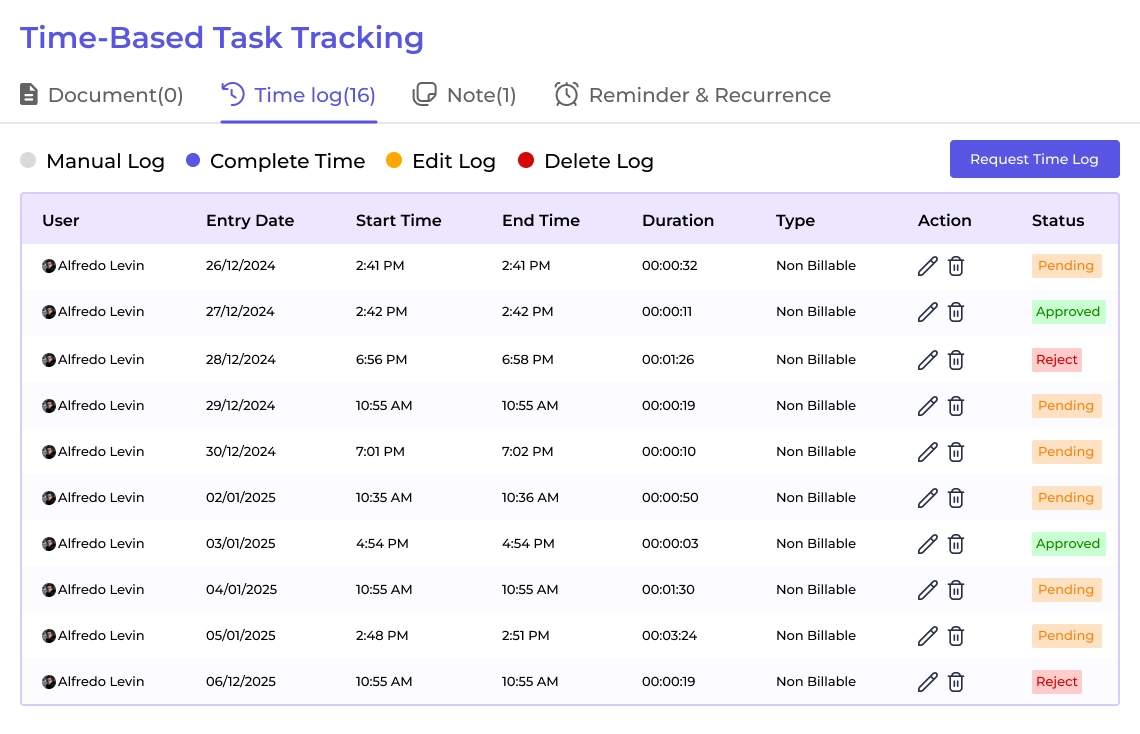Click the Entry Date column header

pyautogui.click(x=250, y=221)
